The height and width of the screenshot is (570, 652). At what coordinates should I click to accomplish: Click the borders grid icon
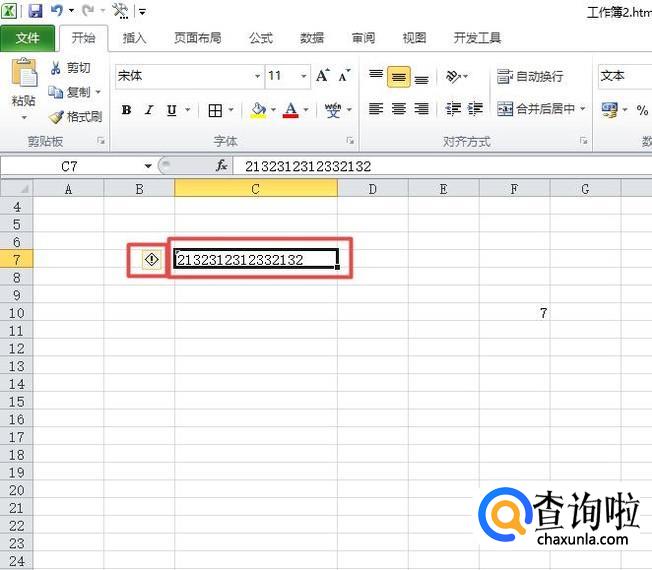(x=215, y=111)
